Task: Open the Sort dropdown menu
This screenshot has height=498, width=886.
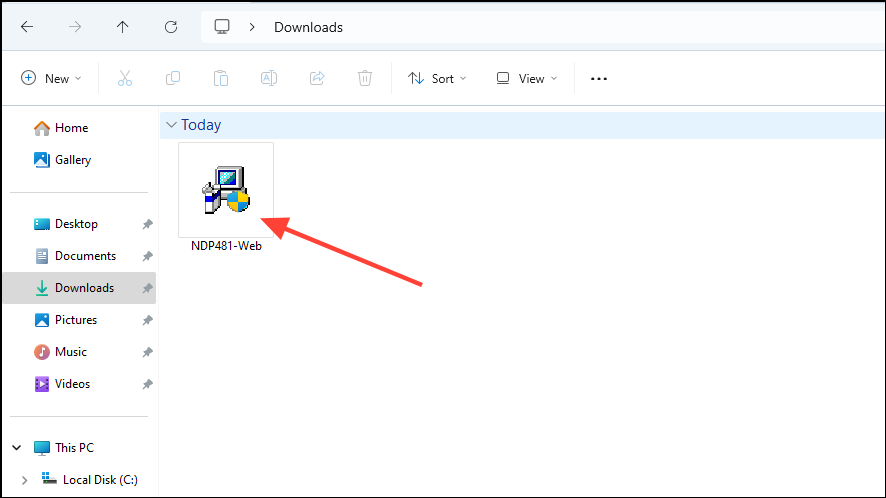Action: coord(437,79)
